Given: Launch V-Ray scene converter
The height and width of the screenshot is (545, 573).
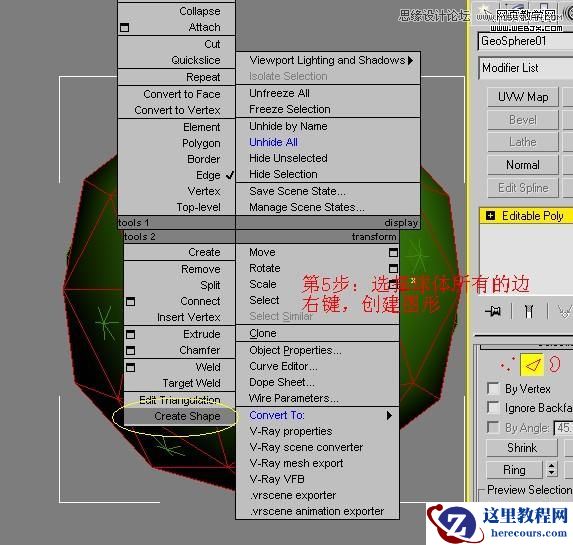Looking at the screenshot, I should [306, 447].
